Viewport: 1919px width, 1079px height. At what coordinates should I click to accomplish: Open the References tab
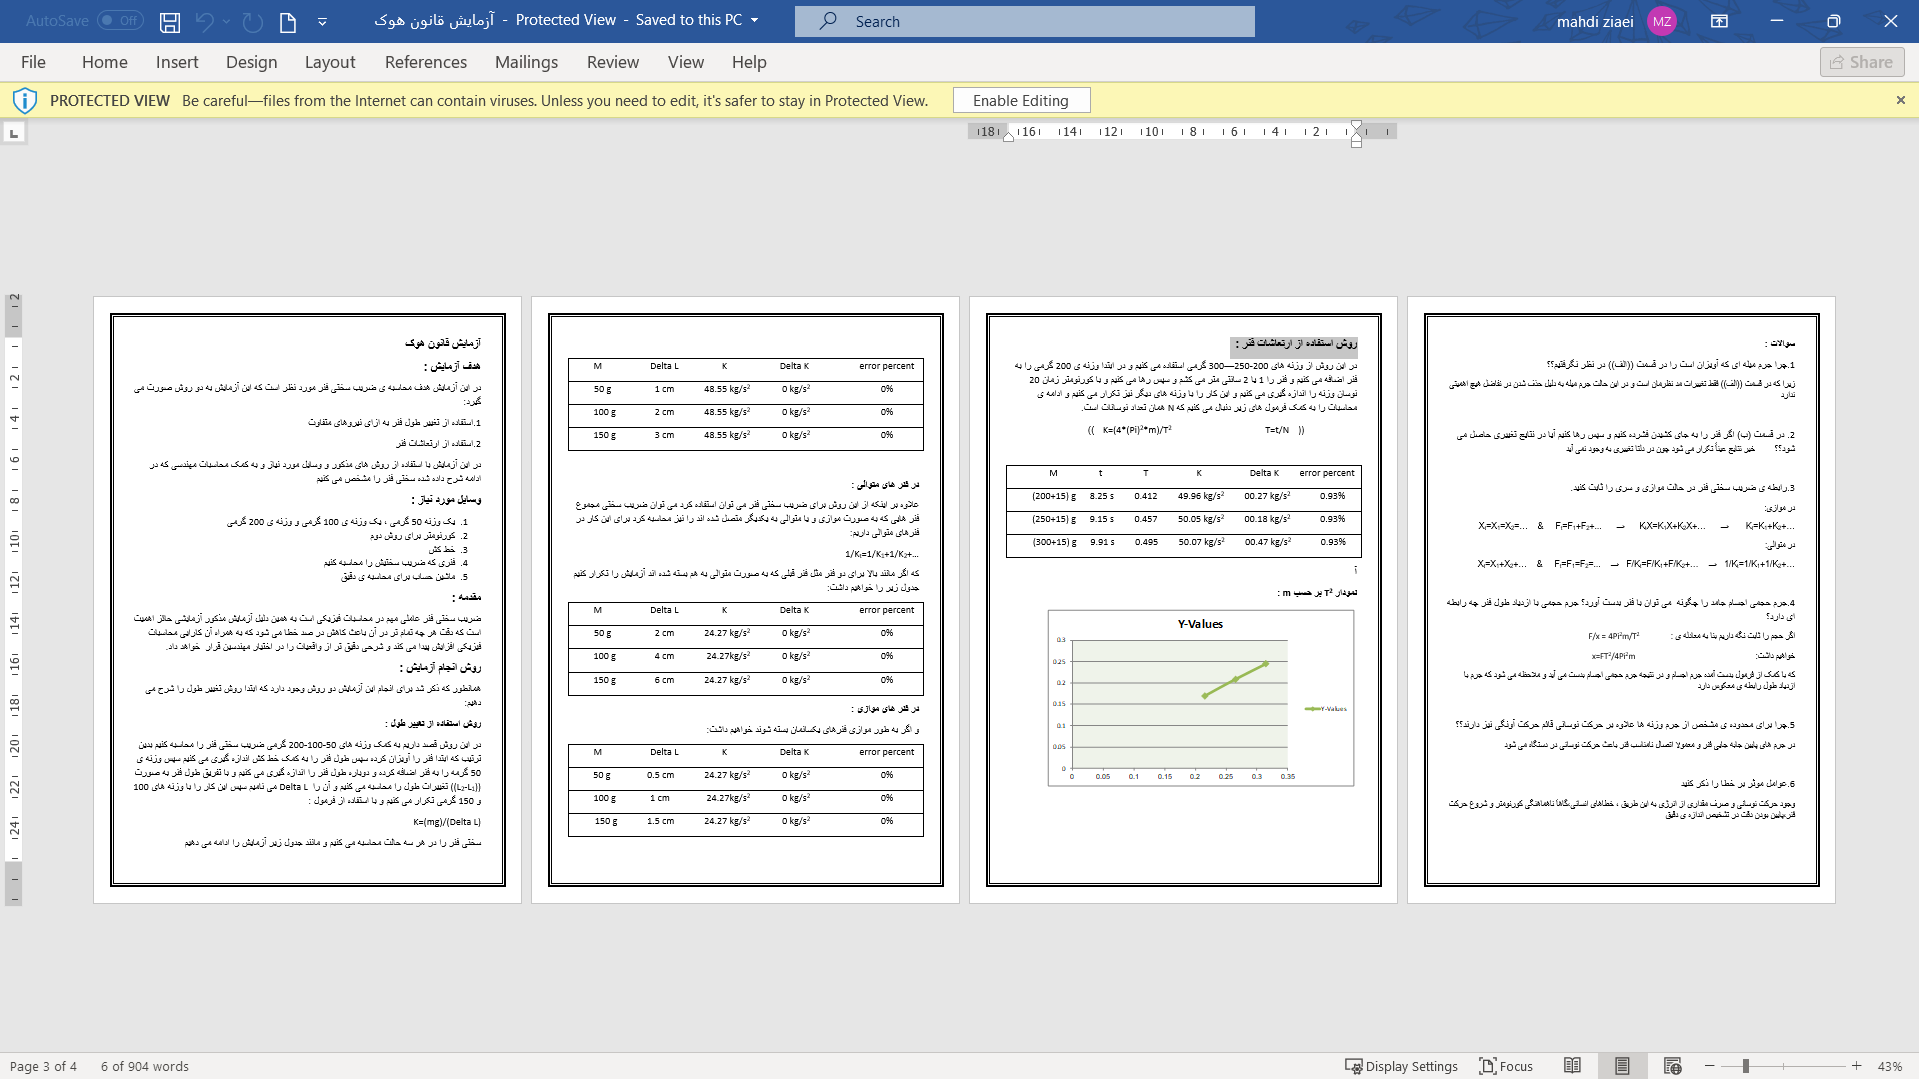point(426,62)
